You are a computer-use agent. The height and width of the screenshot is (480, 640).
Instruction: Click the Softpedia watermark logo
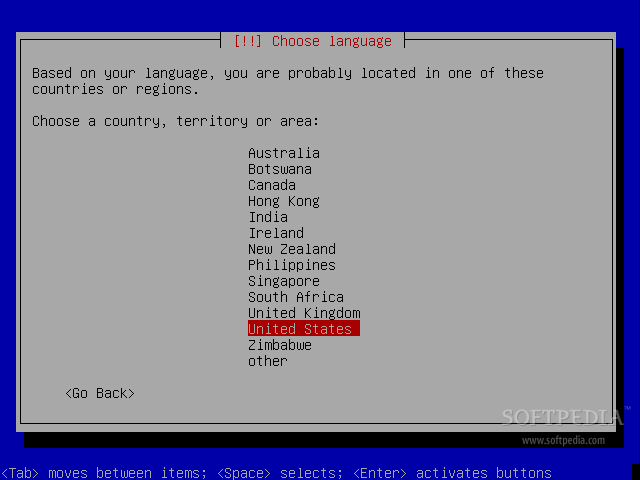coord(563,417)
